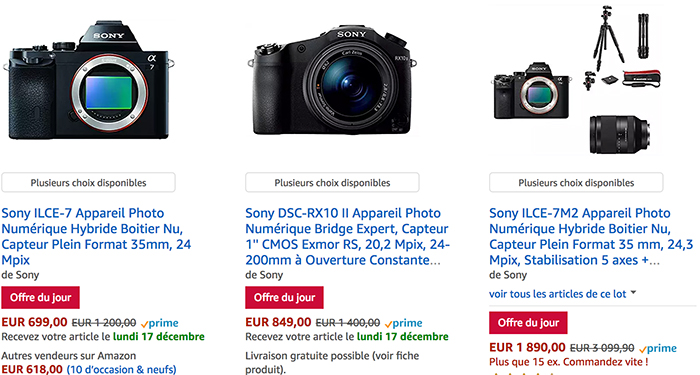This screenshot has height=375, width=700.
Task: Open the Sony ILCE-7M2 bundle image
Action: [576, 80]
